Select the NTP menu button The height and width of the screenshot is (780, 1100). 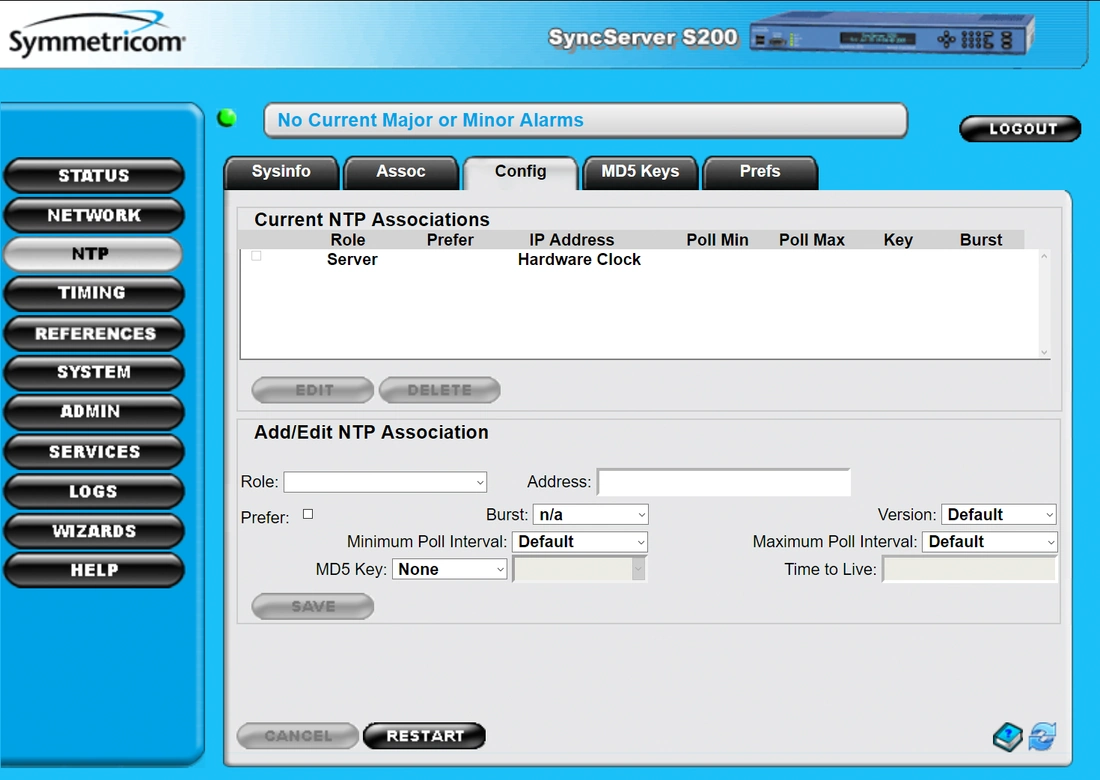(x=93, y=254)
